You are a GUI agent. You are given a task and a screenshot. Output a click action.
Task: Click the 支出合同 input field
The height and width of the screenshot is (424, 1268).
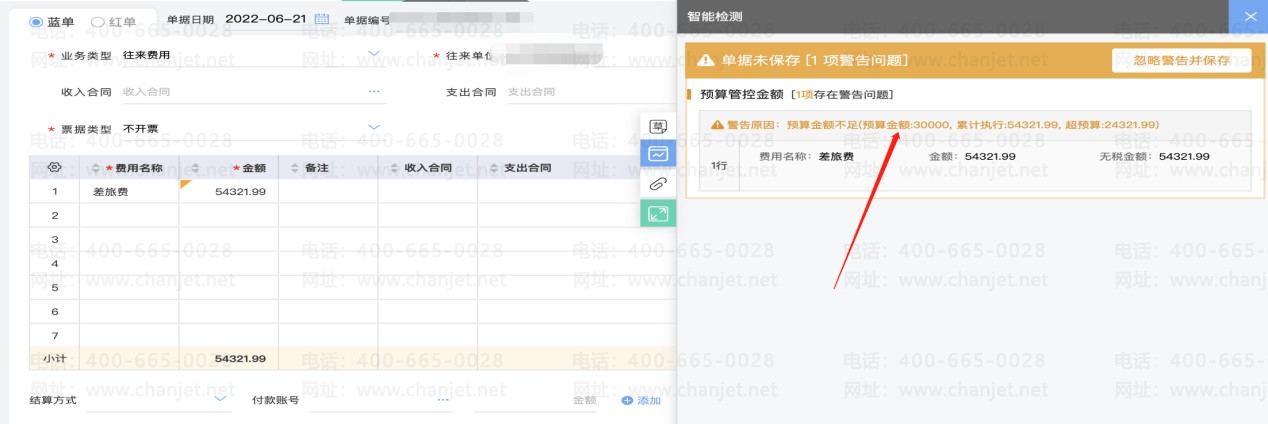tap(590, 91)
